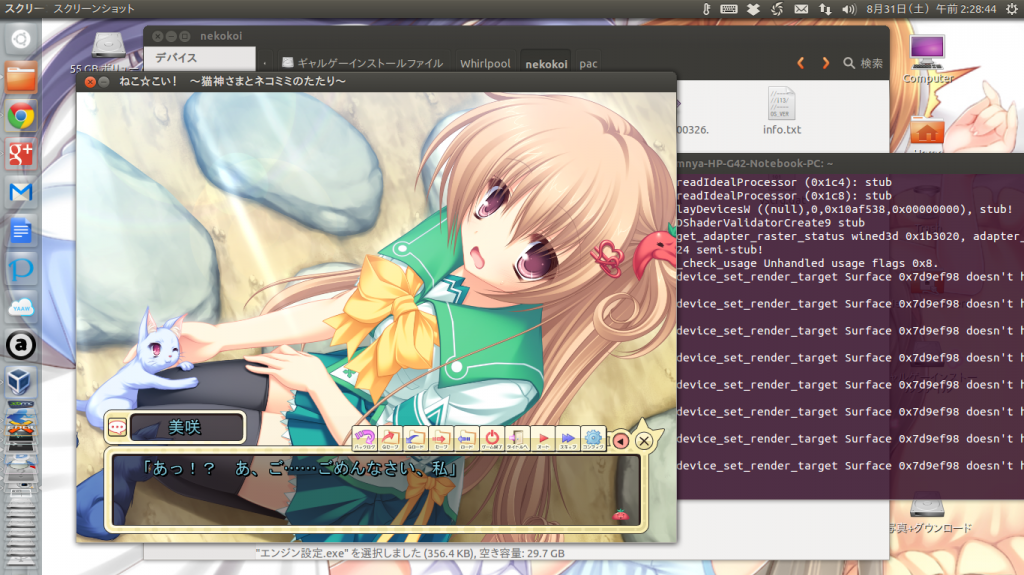1024x575 pixels.
Task: Click the tomato cursor in message window
Action: tap(620, 515)
